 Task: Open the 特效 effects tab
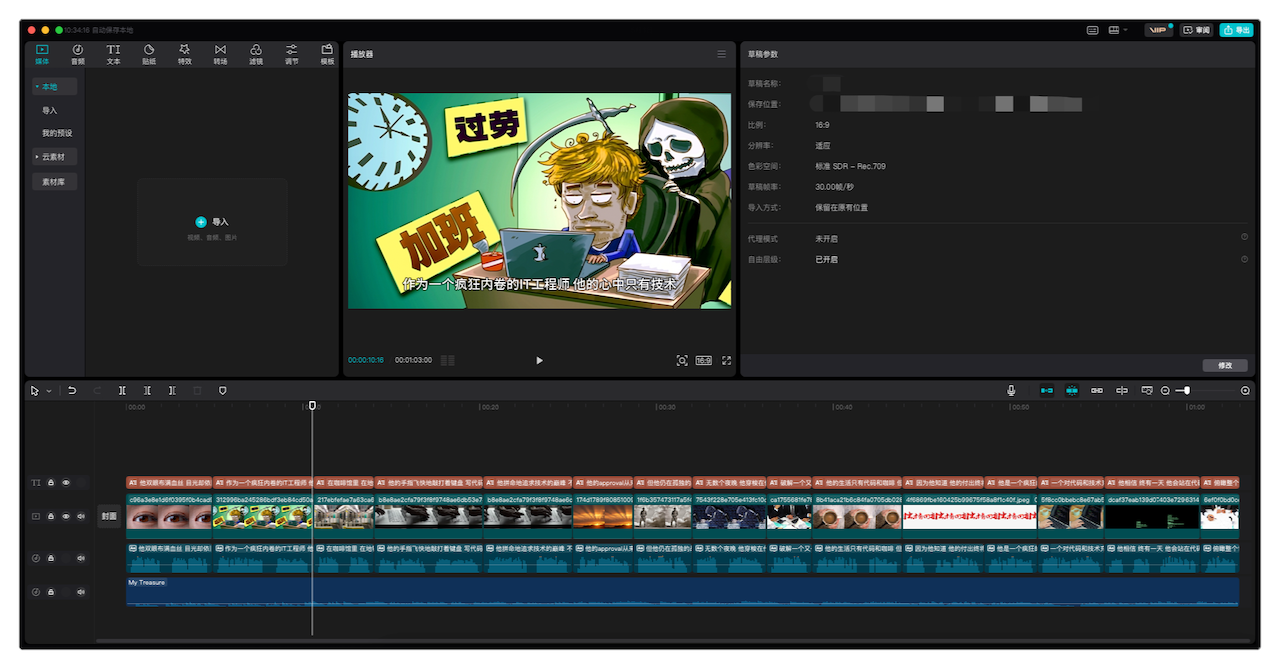[x=184, y=54]
